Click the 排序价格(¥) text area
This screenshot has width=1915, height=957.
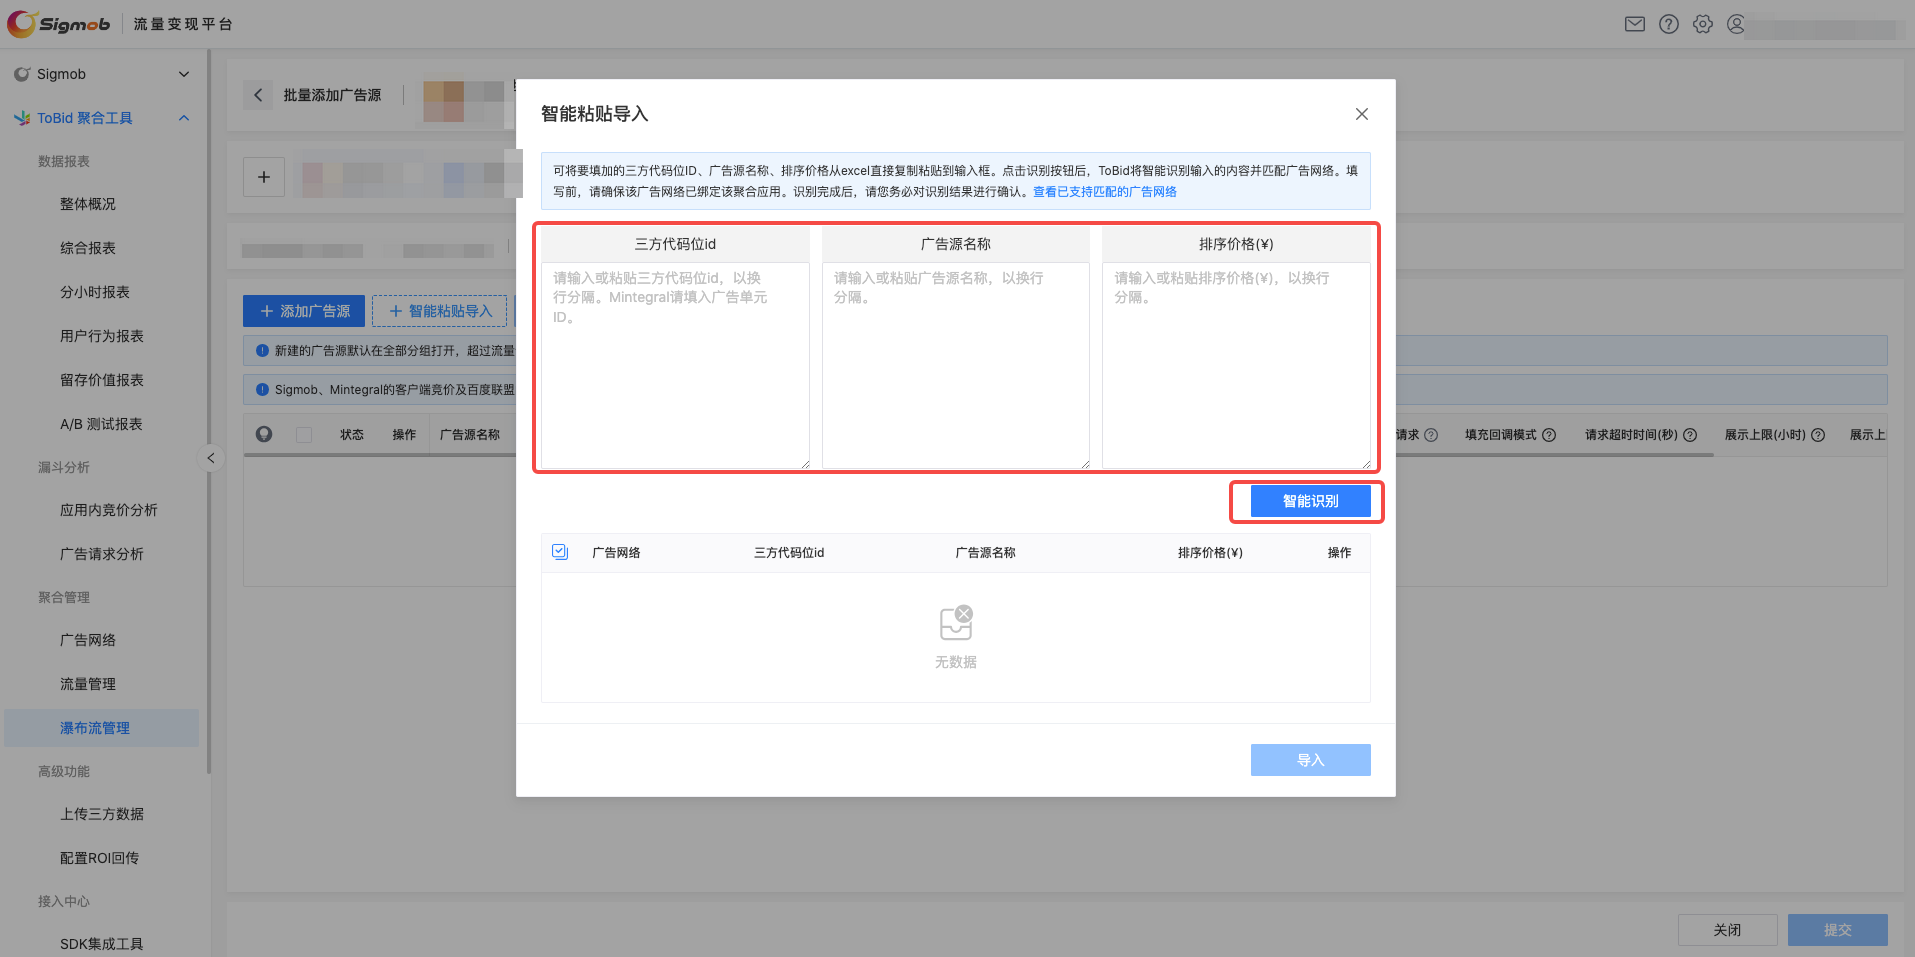[1236, 365]
